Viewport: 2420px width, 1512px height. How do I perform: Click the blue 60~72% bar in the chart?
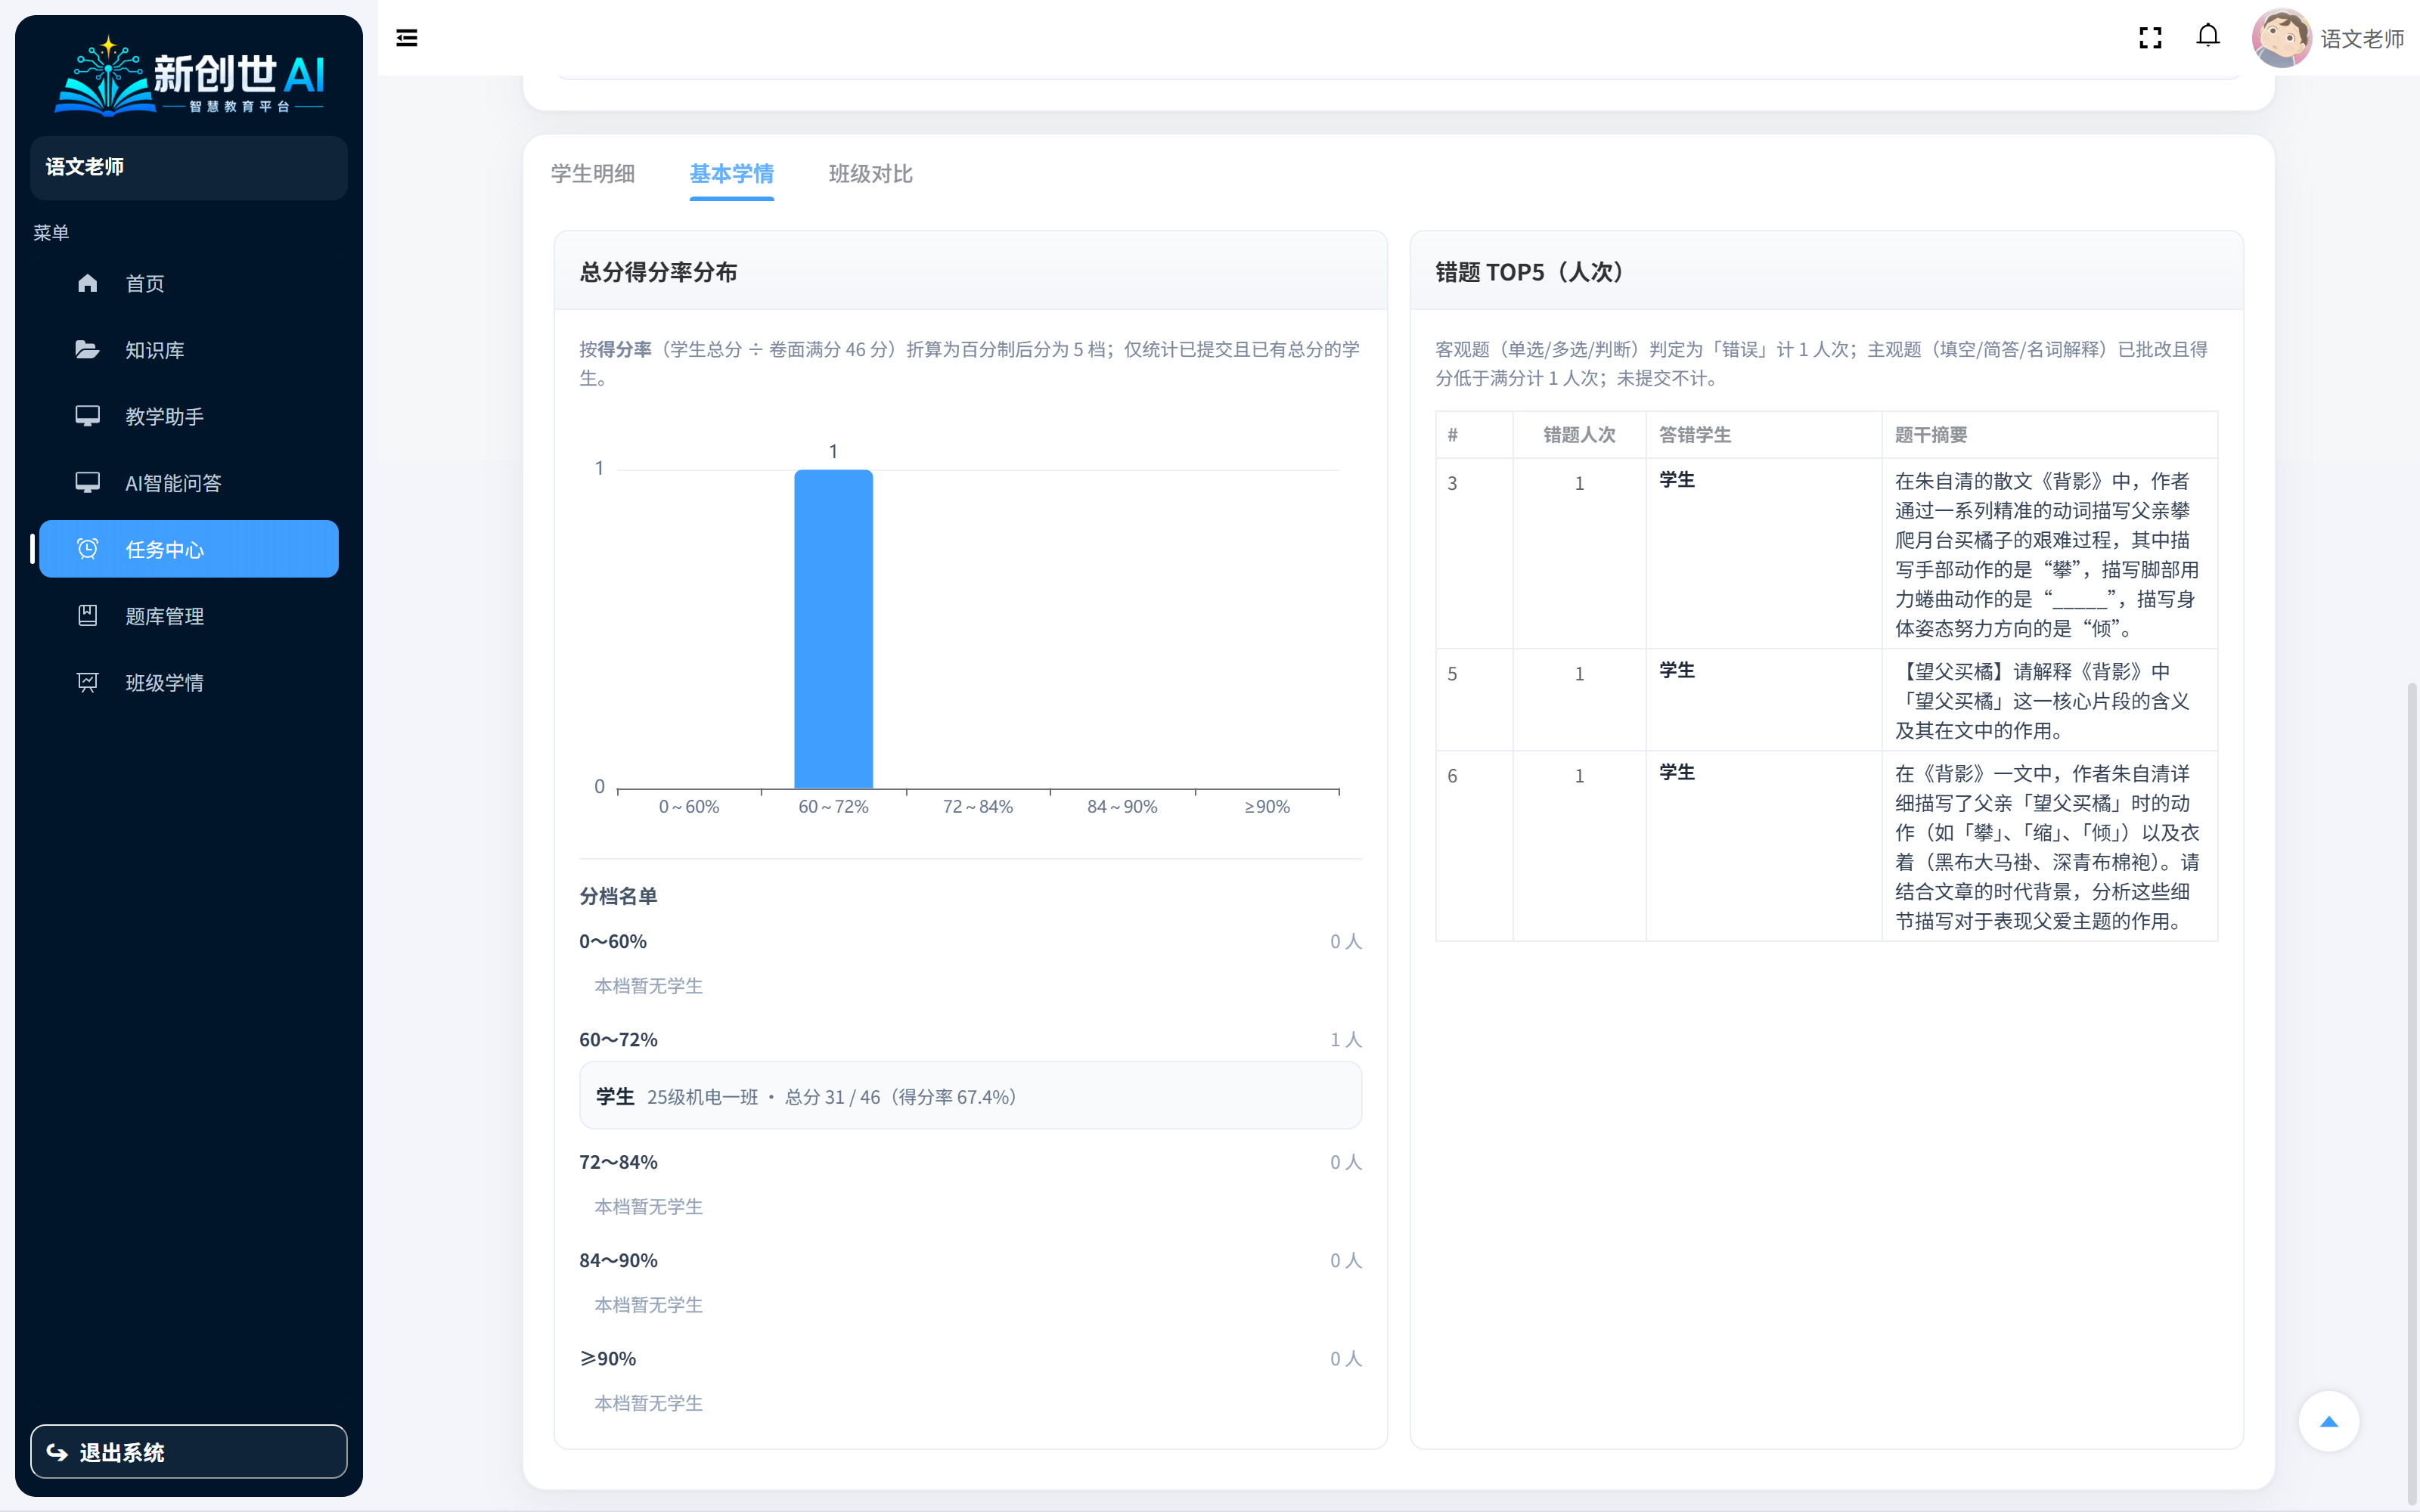pyautogui.click(x=833, y=629)
